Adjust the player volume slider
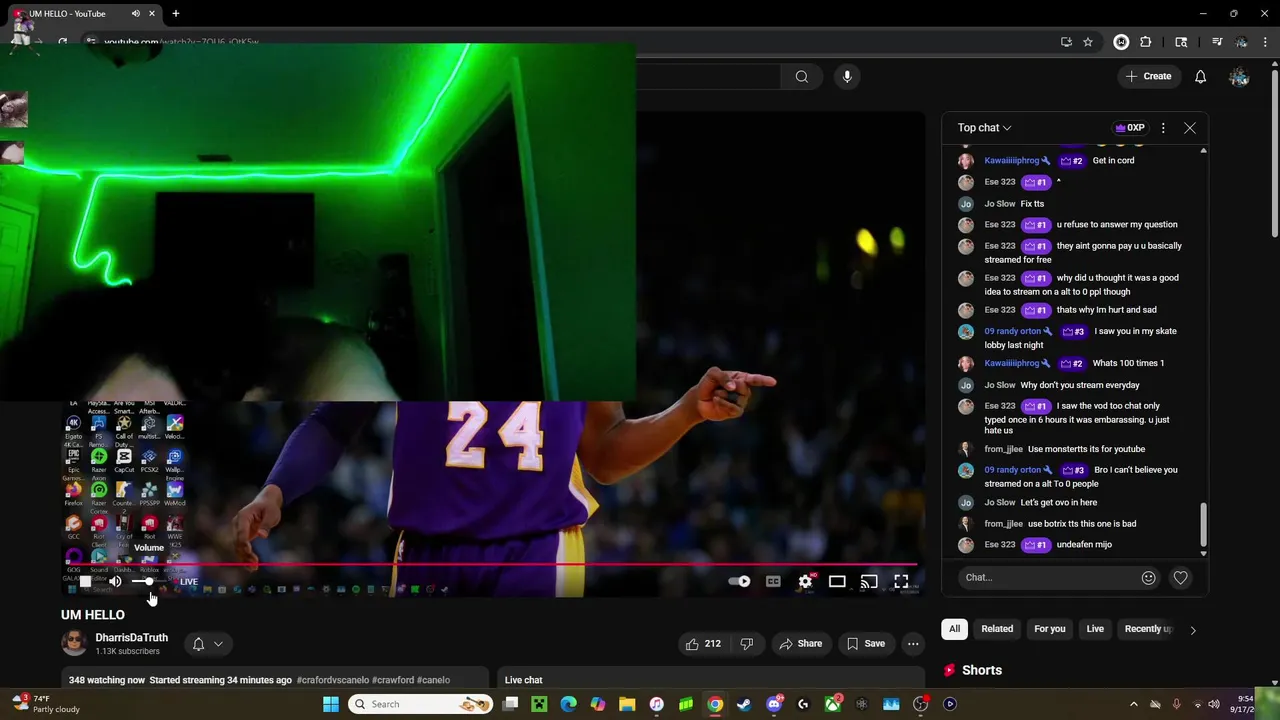The height and width of the screenshot is (720, 1280). (x=148, y=581)
